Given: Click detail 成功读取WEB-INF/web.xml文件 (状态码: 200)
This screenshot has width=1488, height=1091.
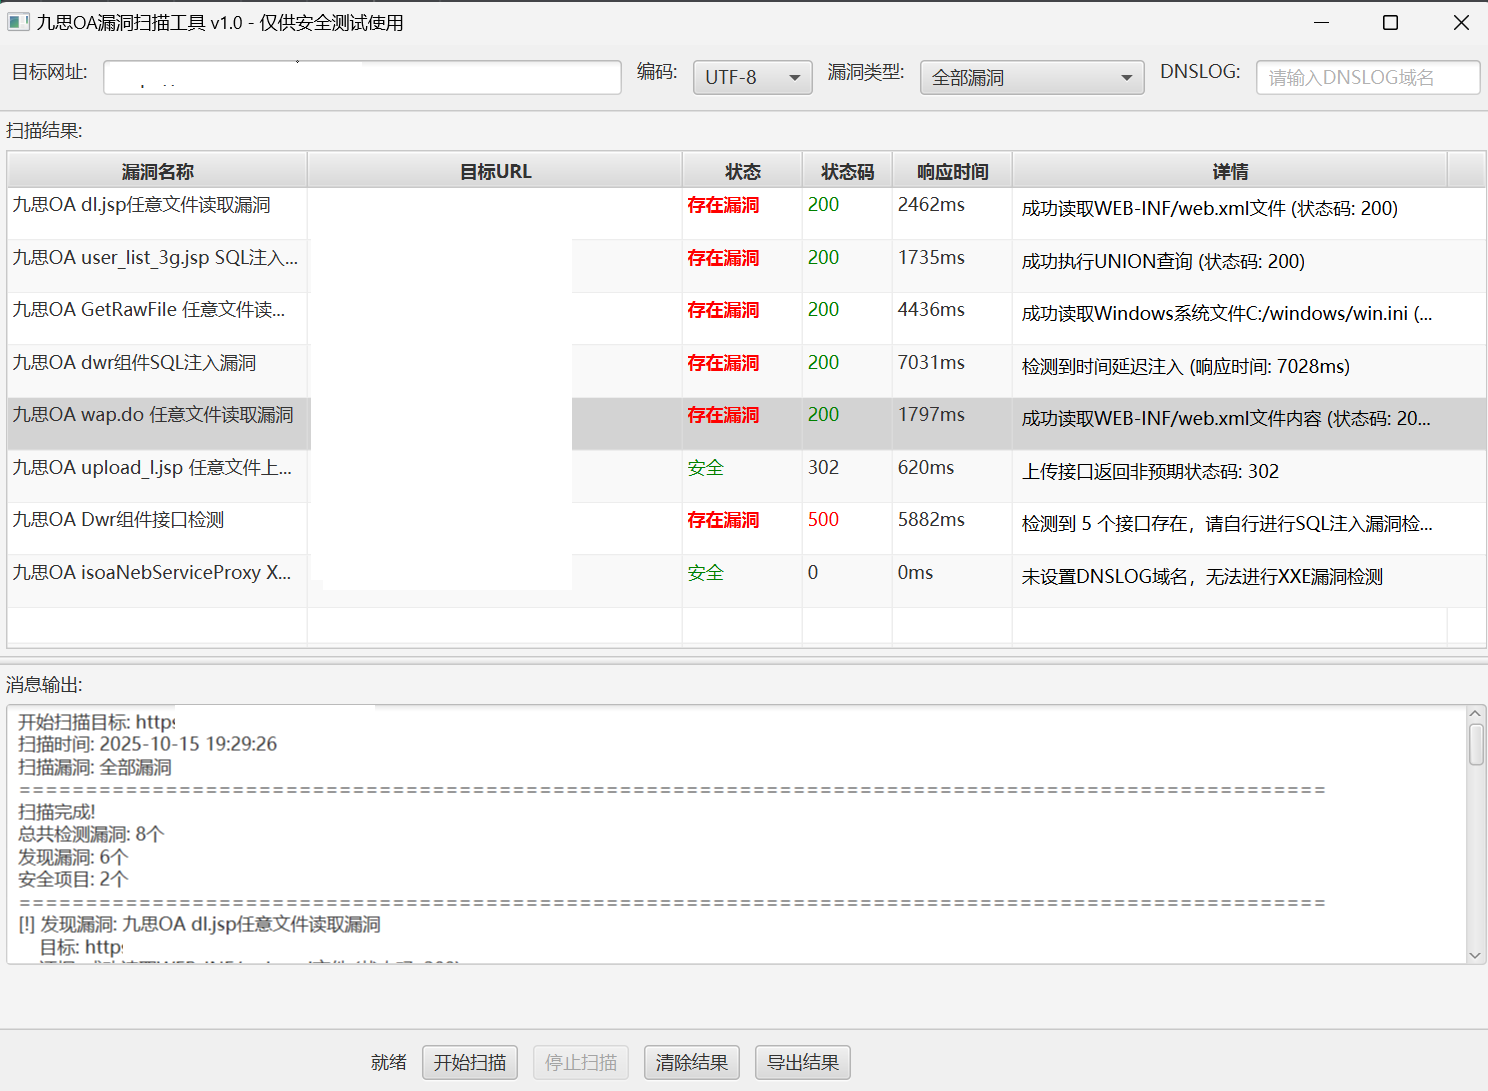Looking at the screenshot, I should point(1209,209).
